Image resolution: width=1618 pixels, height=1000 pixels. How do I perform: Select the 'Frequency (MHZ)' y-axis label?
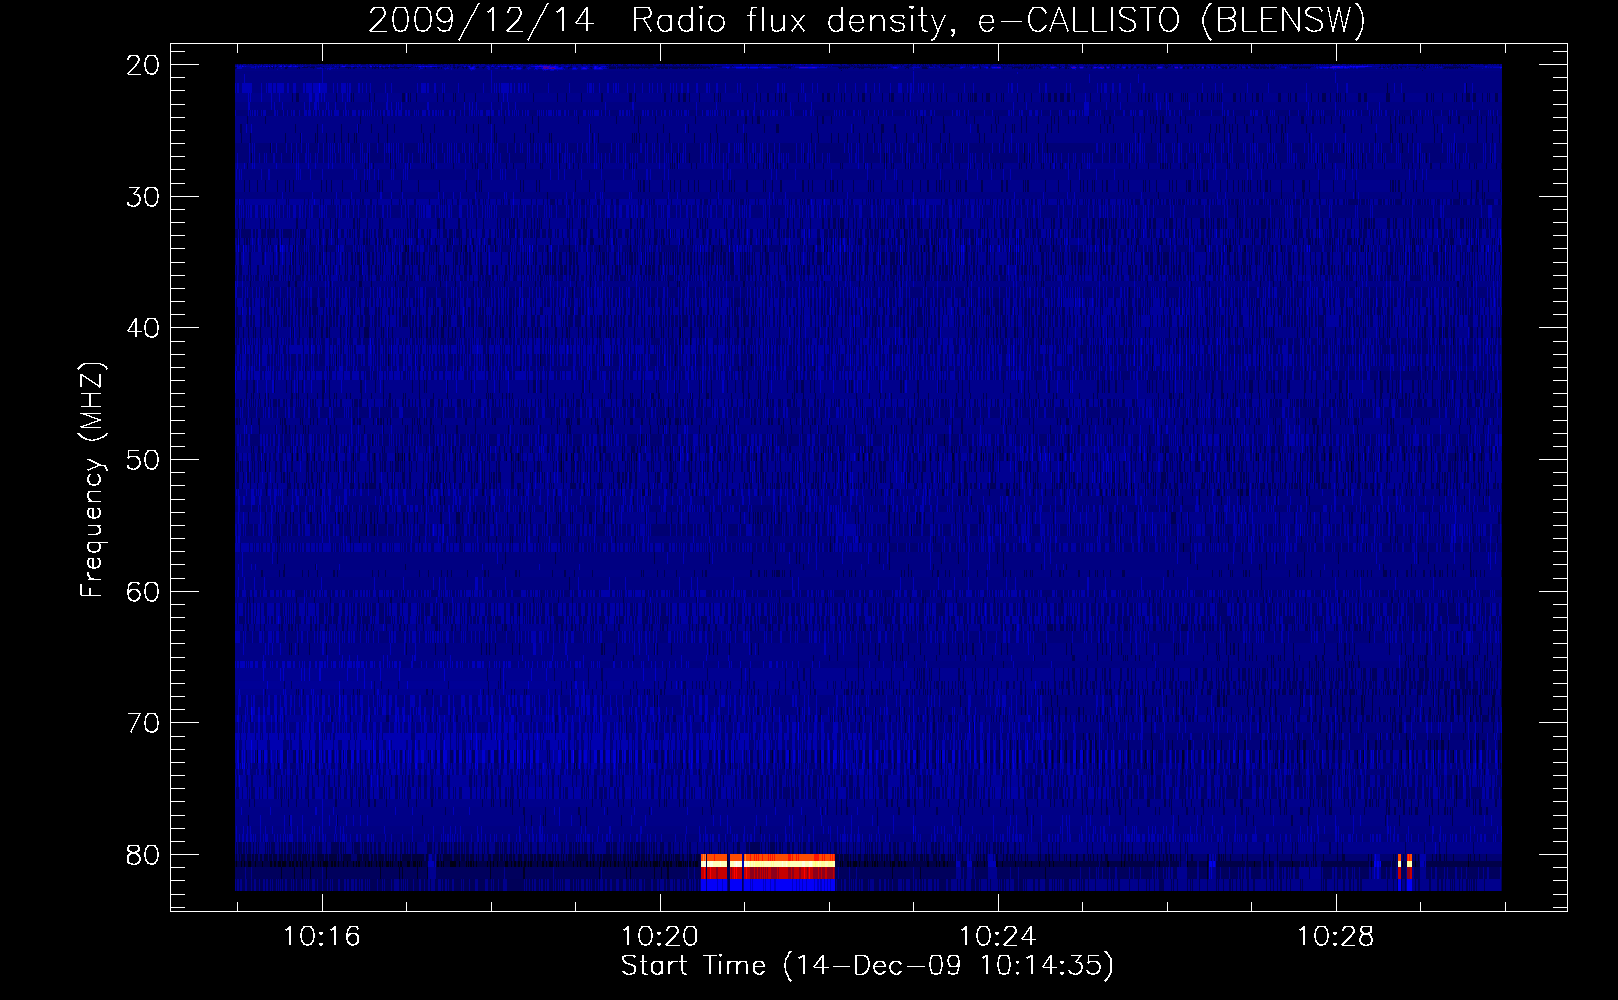click(91, 480)
